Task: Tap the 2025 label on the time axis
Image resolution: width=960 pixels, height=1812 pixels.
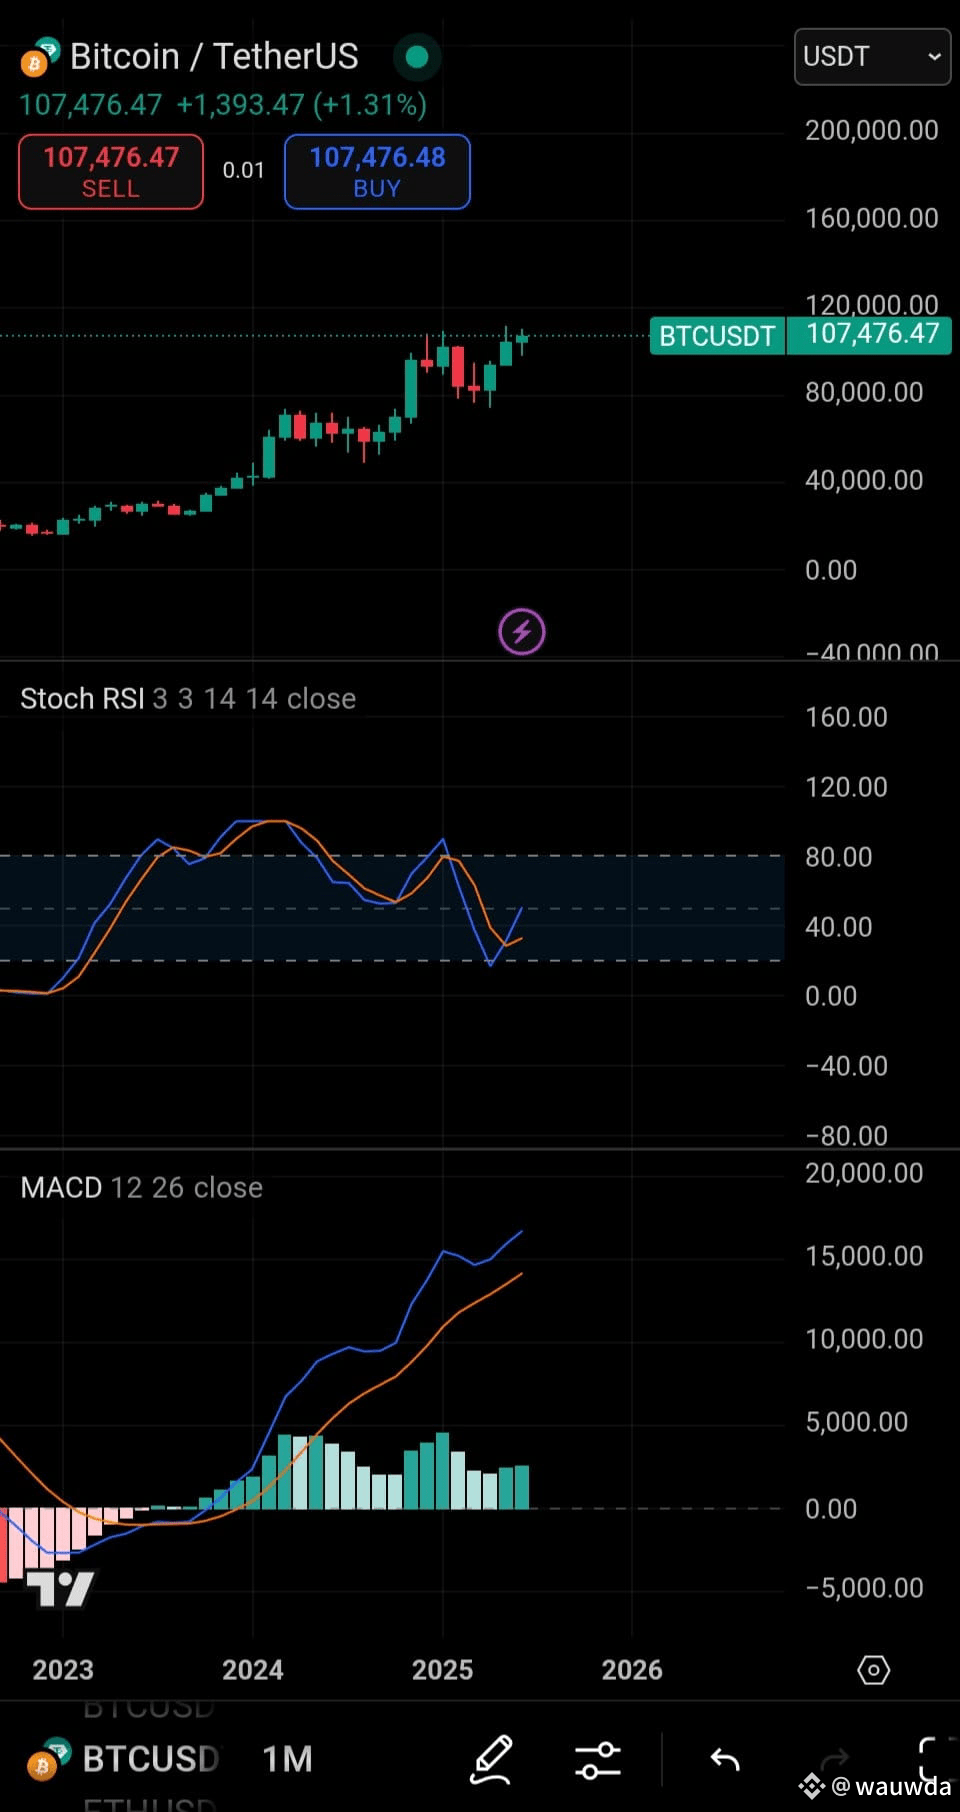Action: pyautogui.click(x=443, y=1669)
